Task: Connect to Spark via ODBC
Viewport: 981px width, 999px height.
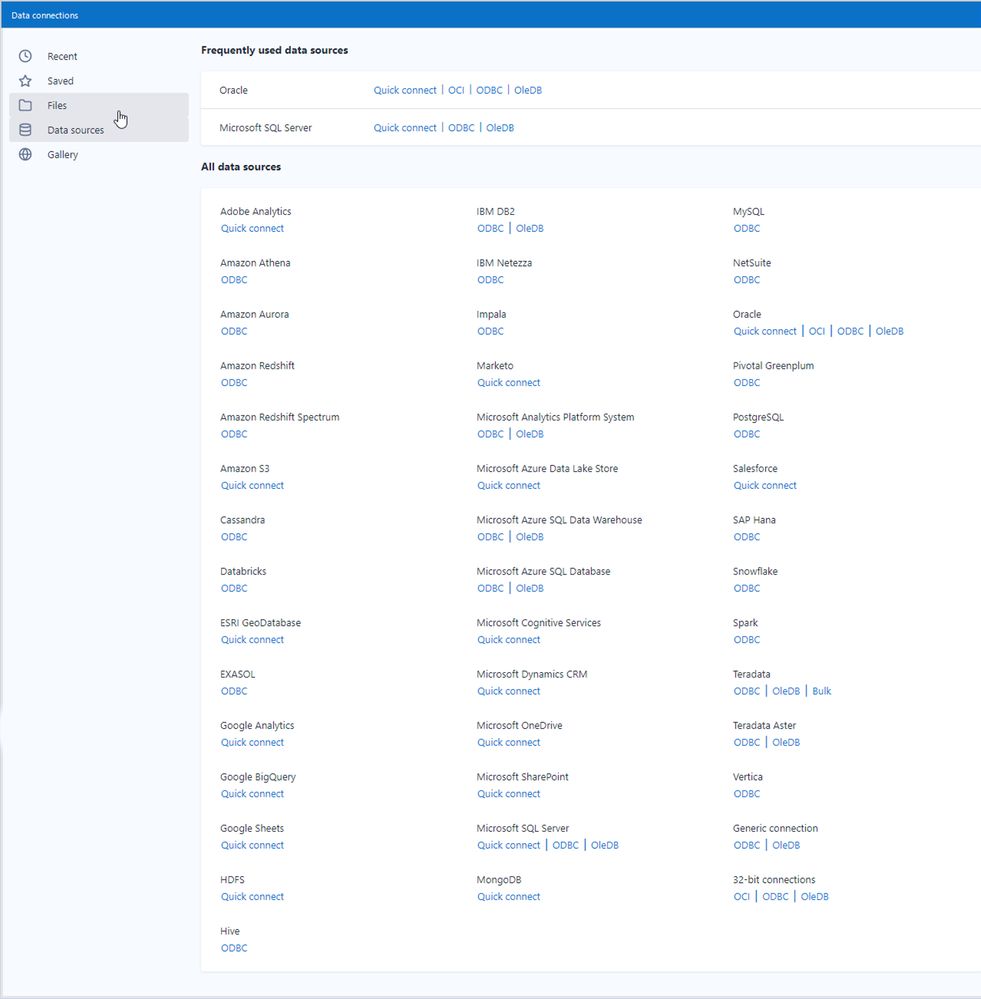Action: (747, 640)
